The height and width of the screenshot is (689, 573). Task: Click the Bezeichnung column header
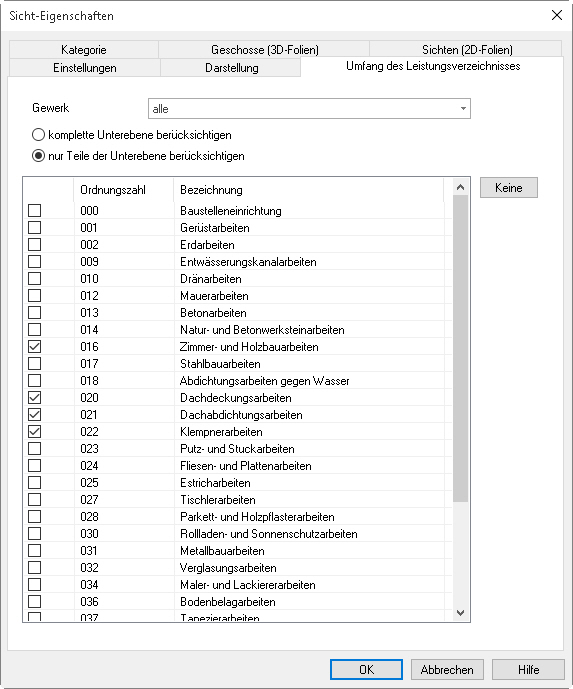coord(308,190)
